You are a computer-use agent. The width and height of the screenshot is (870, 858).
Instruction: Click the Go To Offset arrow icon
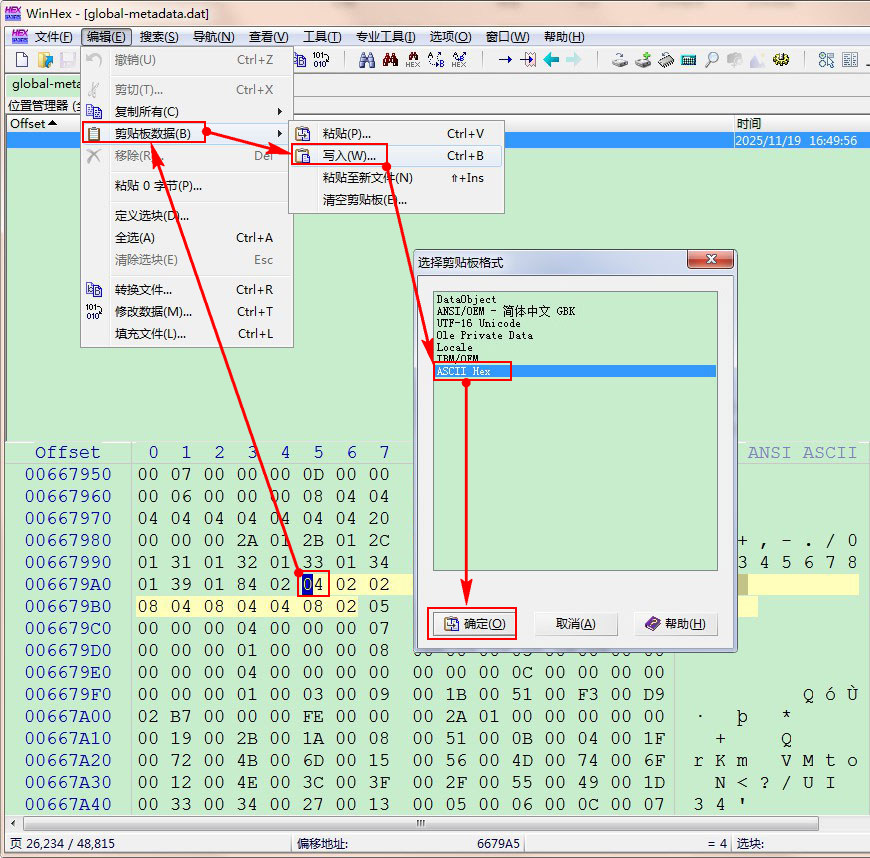505,60
